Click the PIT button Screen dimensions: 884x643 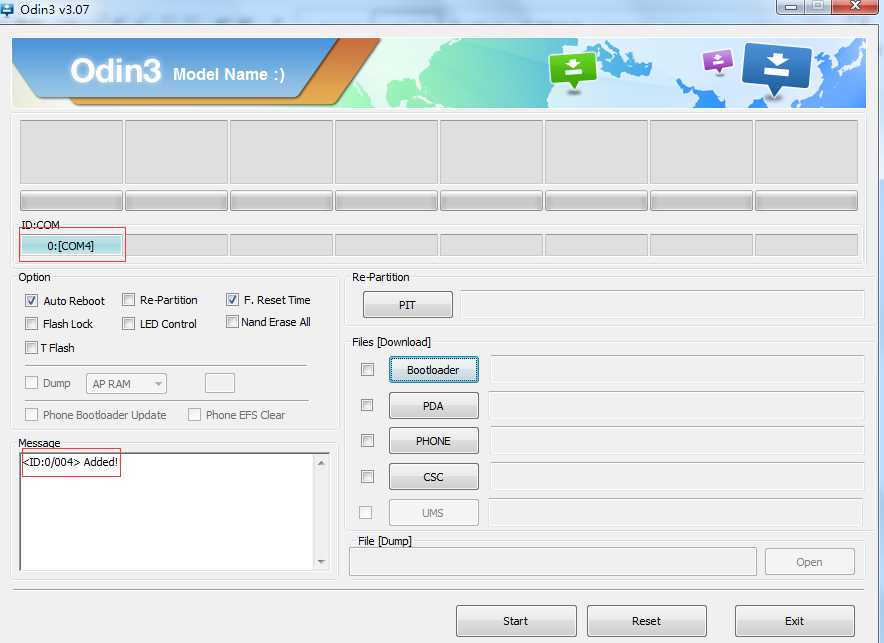(x=408, y=305)
